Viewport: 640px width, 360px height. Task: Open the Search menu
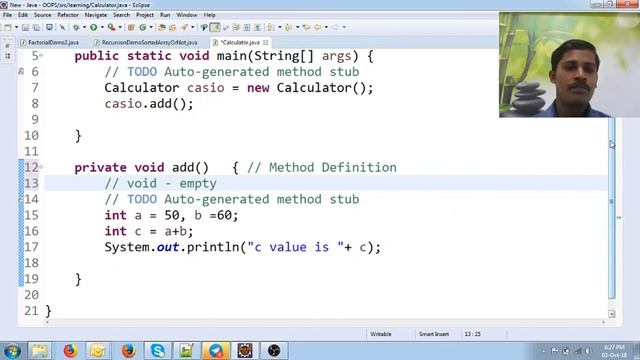122,15
